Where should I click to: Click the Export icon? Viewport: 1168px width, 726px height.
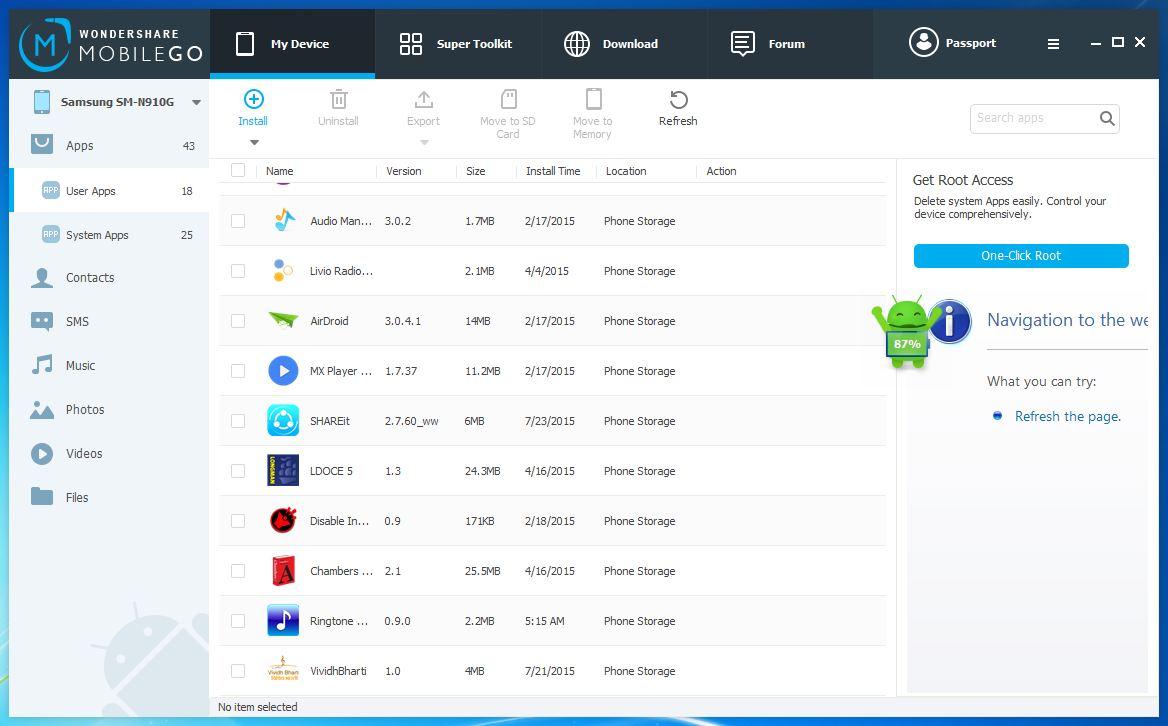423,99
